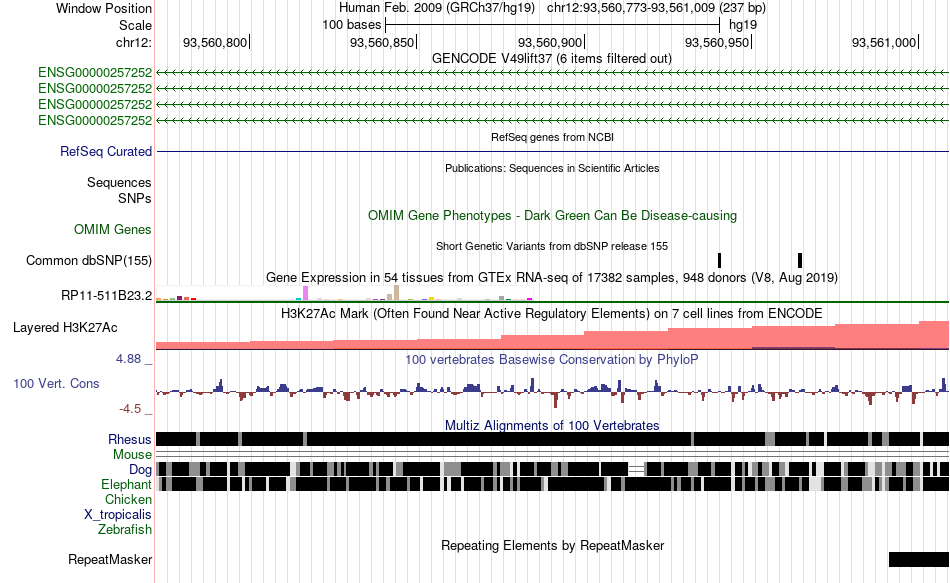
Task: Open Repeating Elements by RepeatMasker title
Action: 552,546
